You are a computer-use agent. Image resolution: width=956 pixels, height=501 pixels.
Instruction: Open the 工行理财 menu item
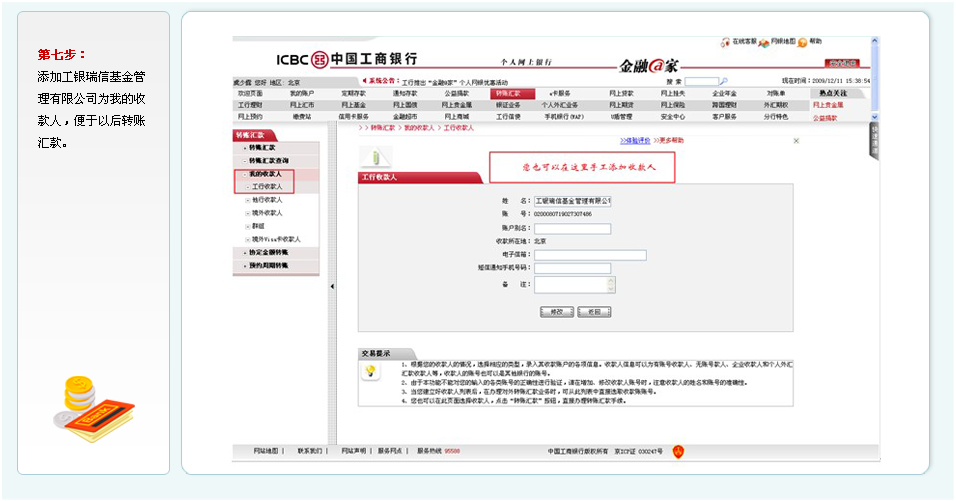click(x=250, y=105)
